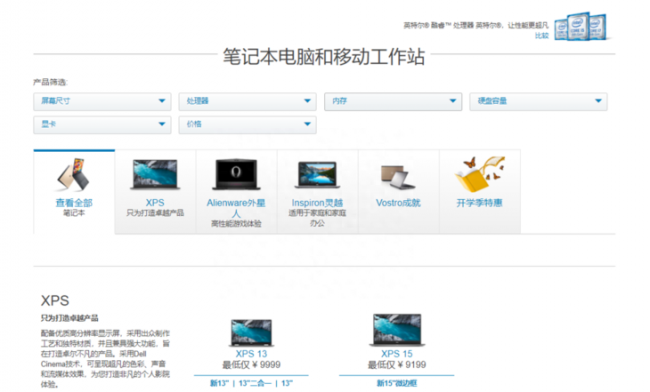Screen dimensions: 650x392
Task: Click the 只为打造卓越产品 subtitle under XPS heading
Action: [70, 318]
